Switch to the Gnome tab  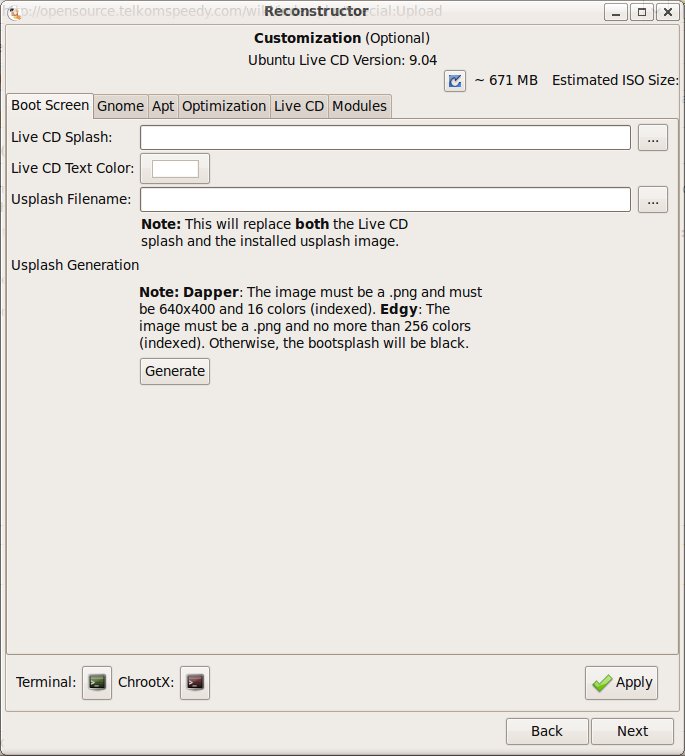click(120, 106)
